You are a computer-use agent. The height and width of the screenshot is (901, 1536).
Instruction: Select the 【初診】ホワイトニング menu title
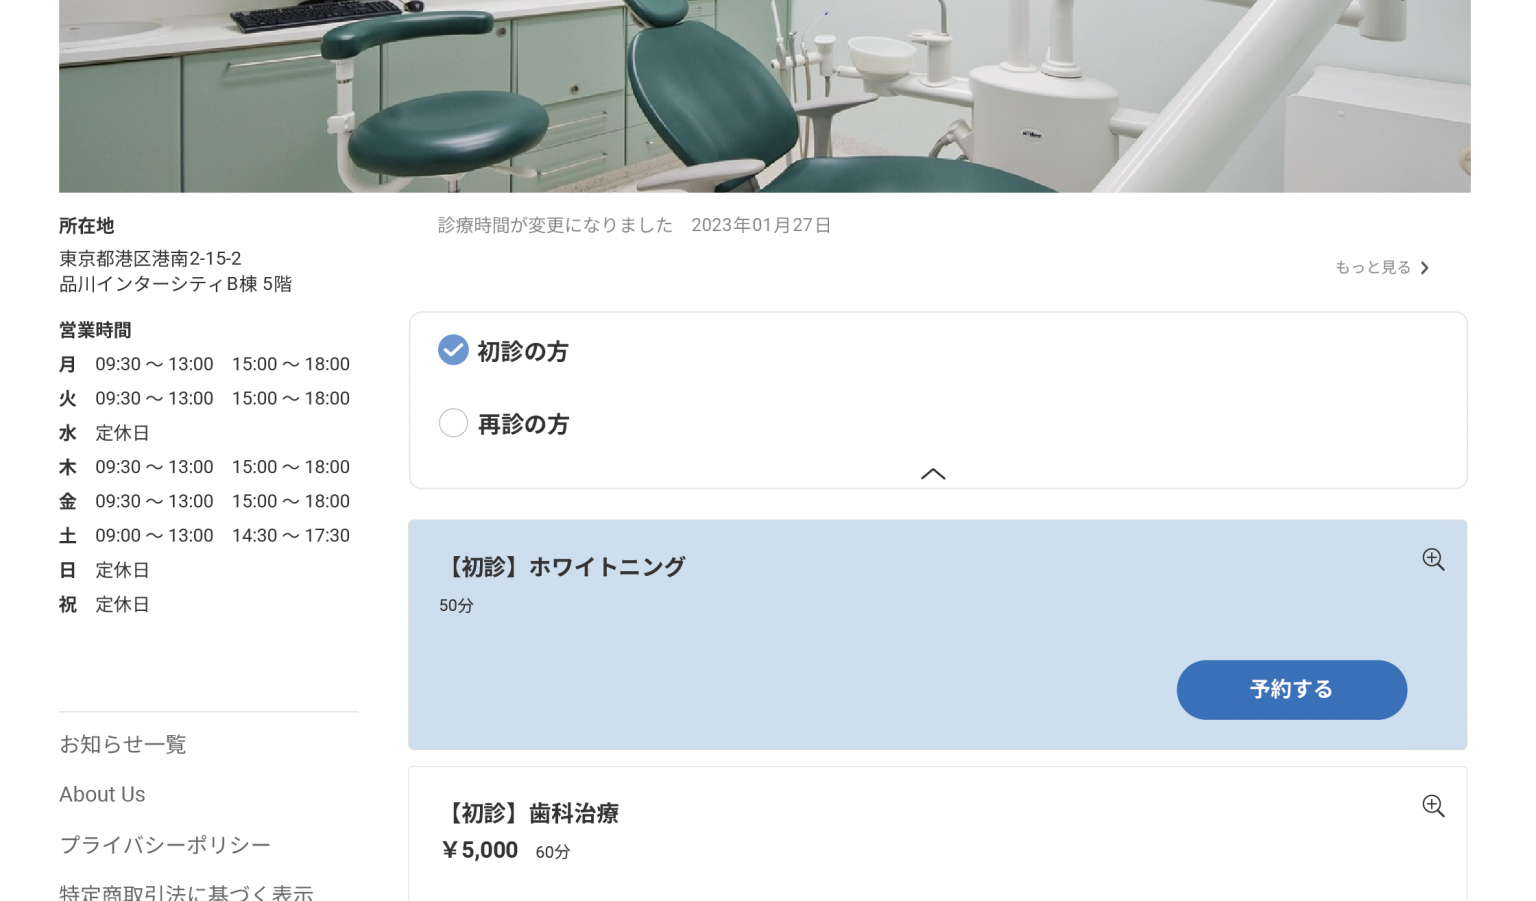pos(562,567)
